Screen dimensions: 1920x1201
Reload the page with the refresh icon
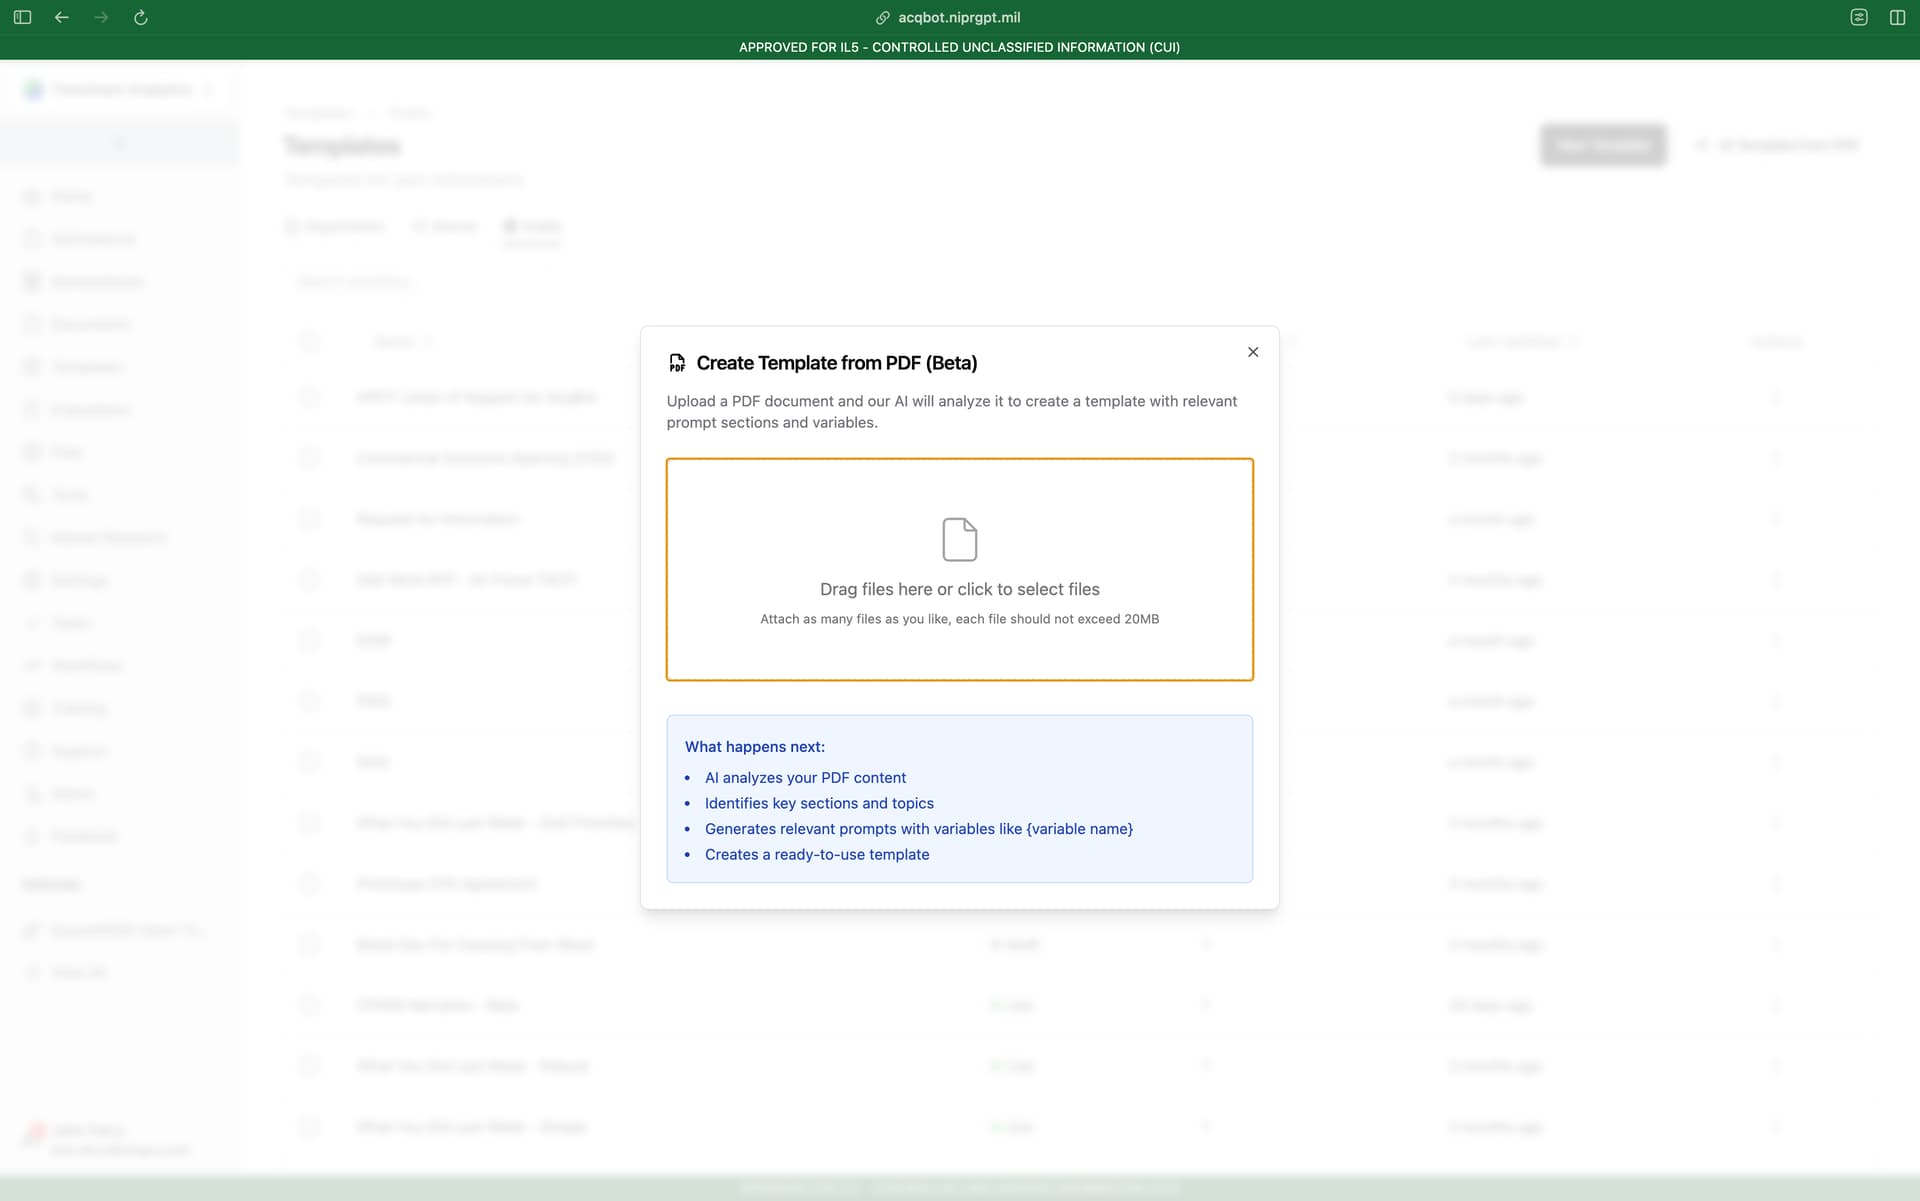click(x=141, y=17)
